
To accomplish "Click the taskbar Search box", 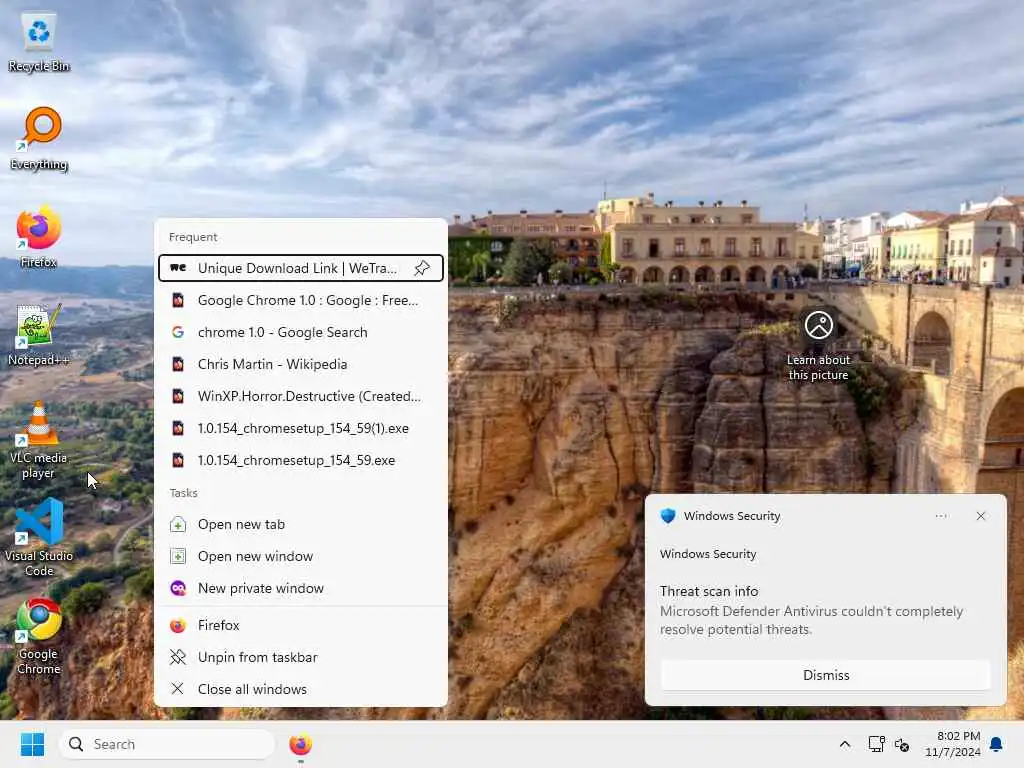I will pyautogui.click(x=167, y=744).
